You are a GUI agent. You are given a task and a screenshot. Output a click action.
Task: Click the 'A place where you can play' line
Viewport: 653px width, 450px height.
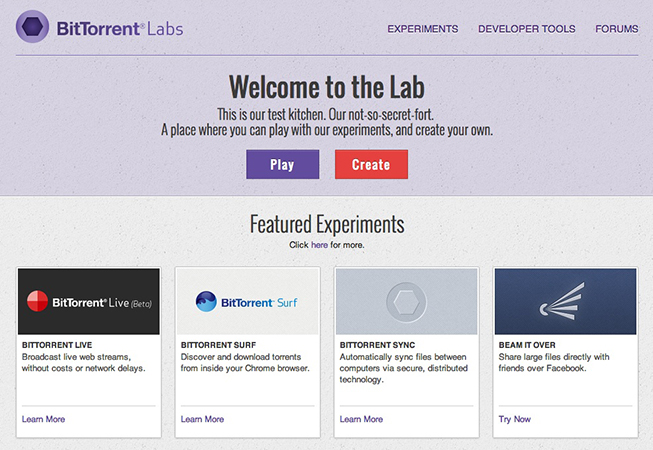coord(327,130)
